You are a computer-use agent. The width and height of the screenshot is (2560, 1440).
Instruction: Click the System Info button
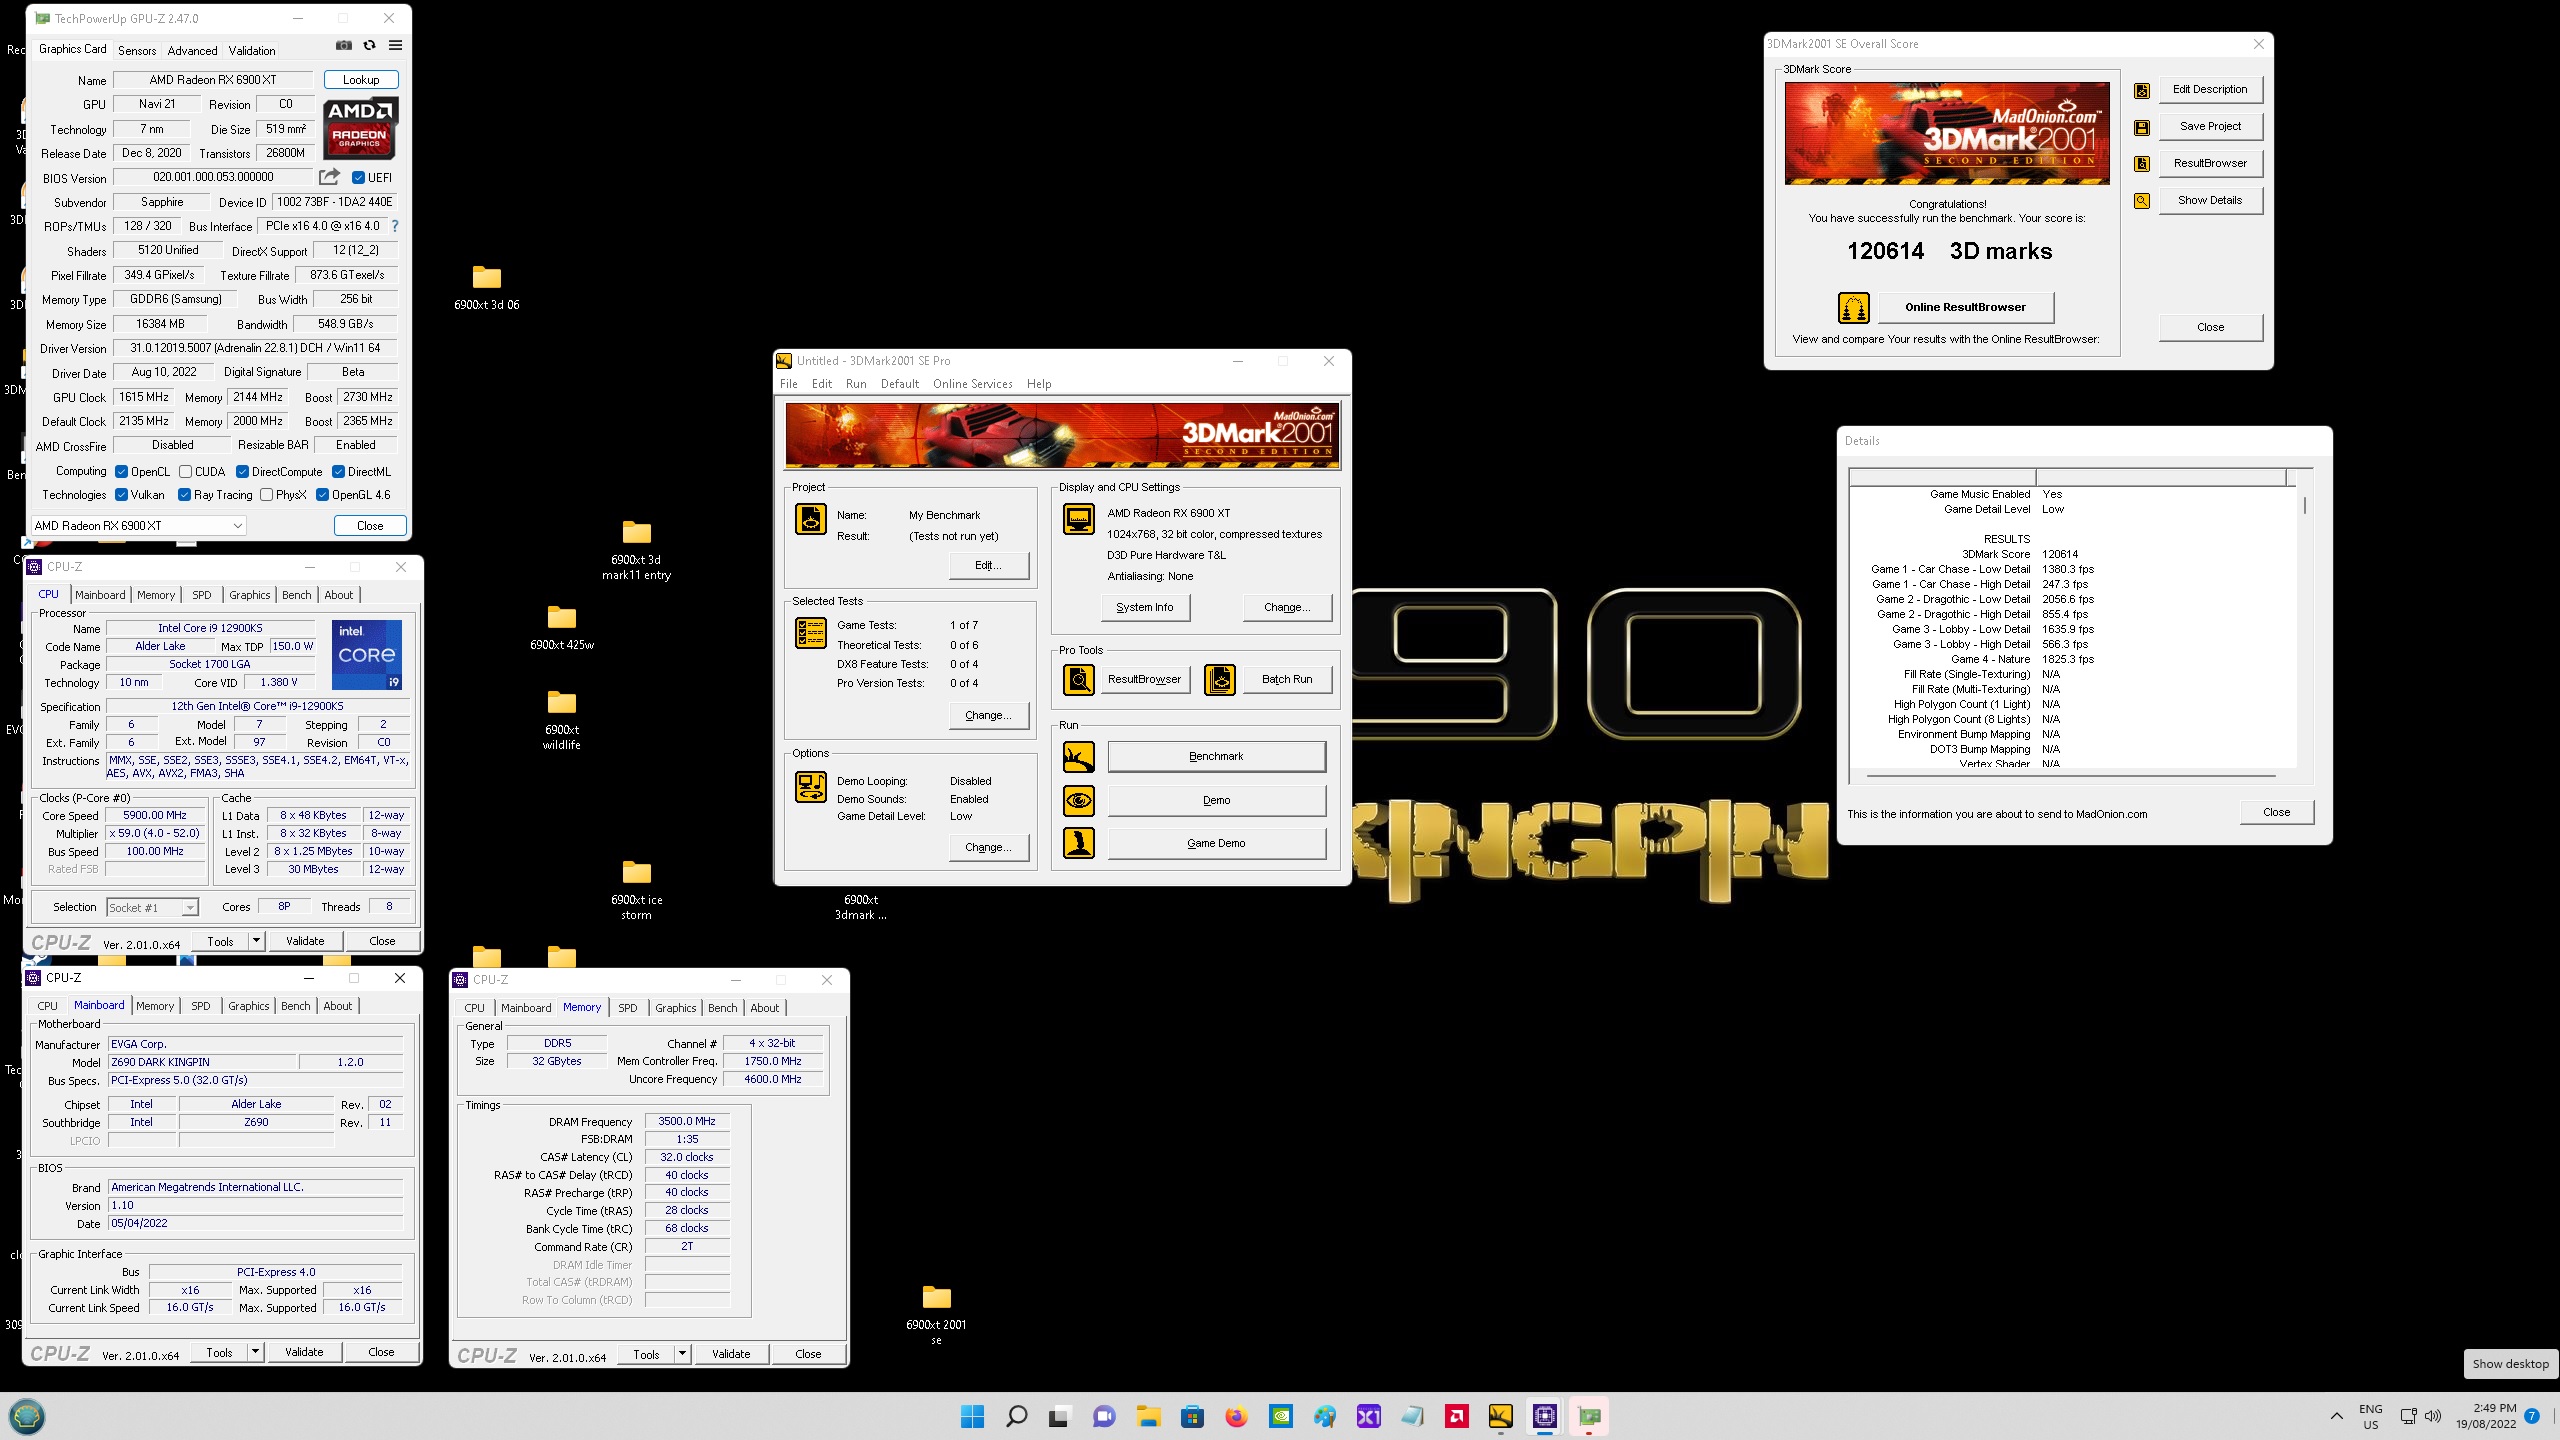pos(1144,607)
